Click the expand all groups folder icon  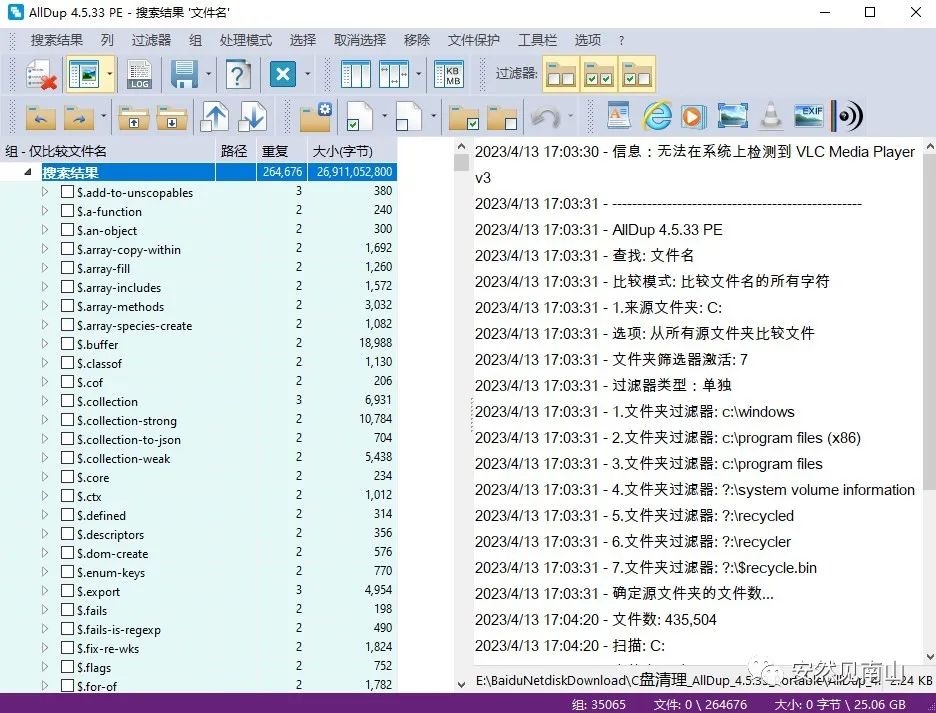pos(172,117)
